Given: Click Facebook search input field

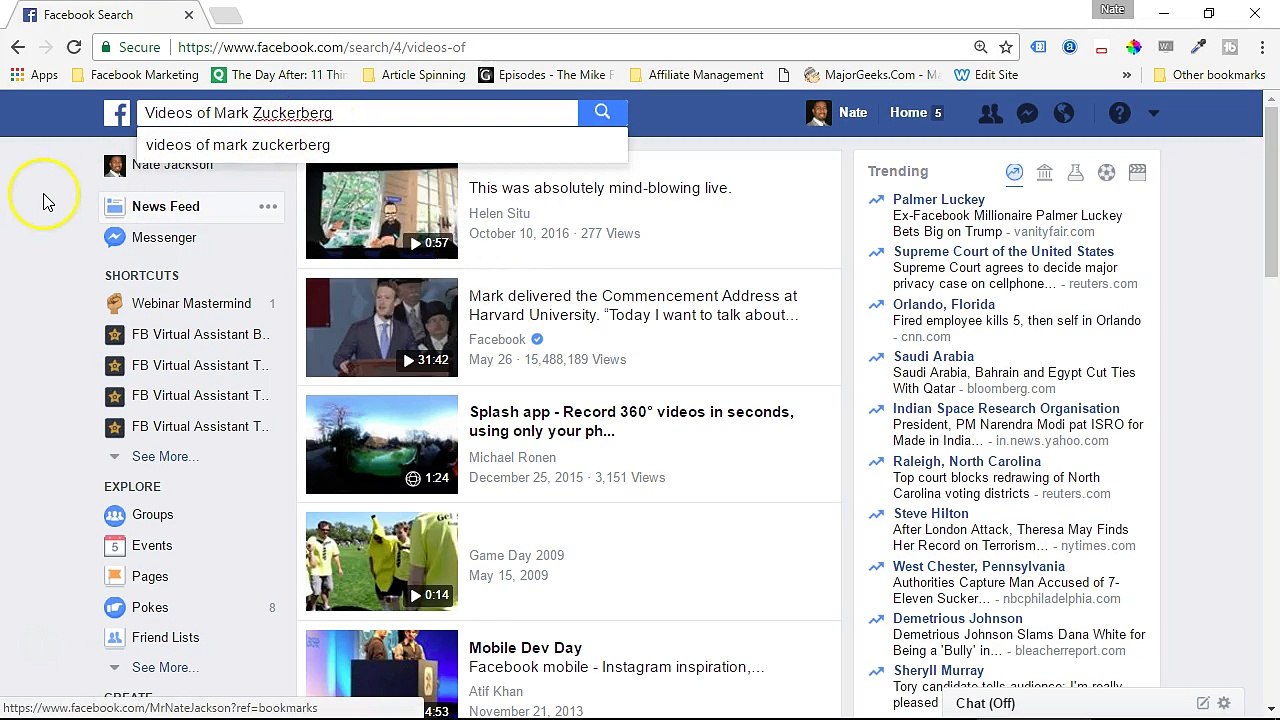Looking at the screenshot, I should [357, 113].
